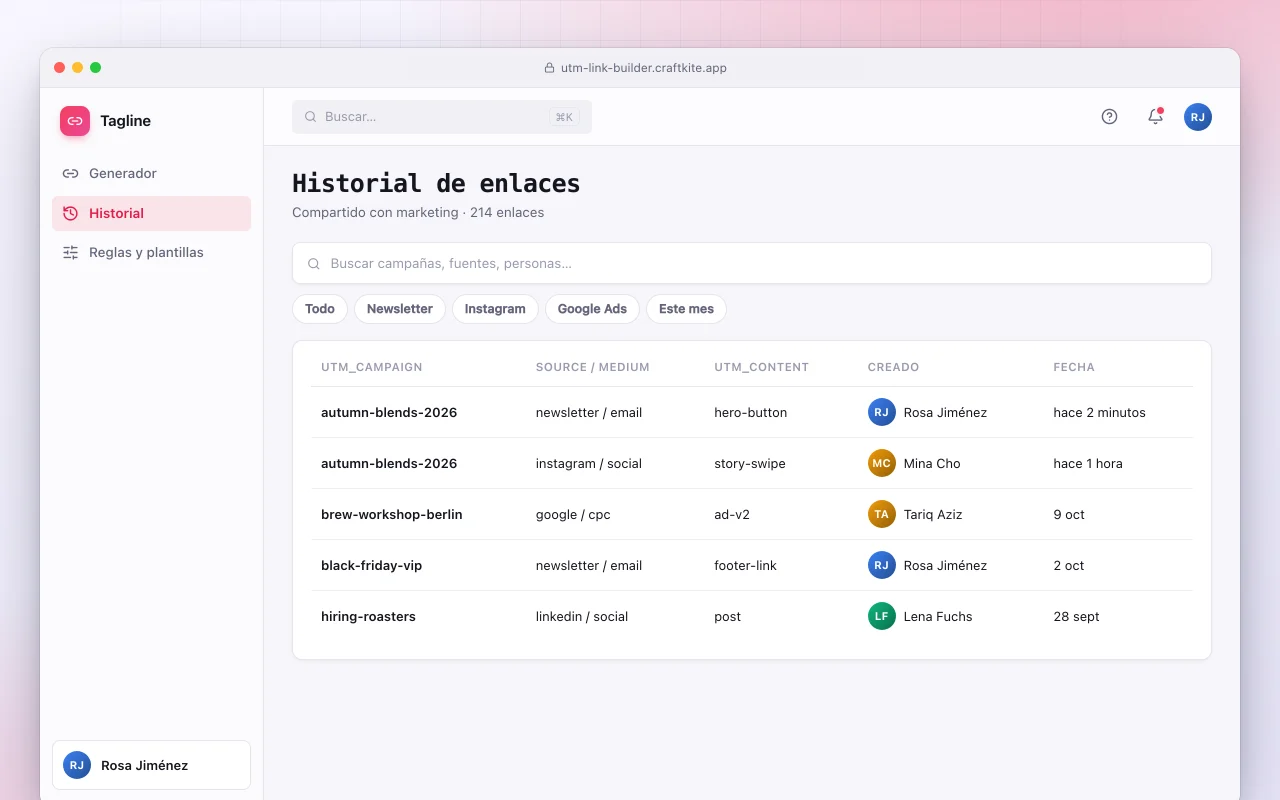
Task: Open the RJ profile avatar in the top bar
Action: point(1198,117)
